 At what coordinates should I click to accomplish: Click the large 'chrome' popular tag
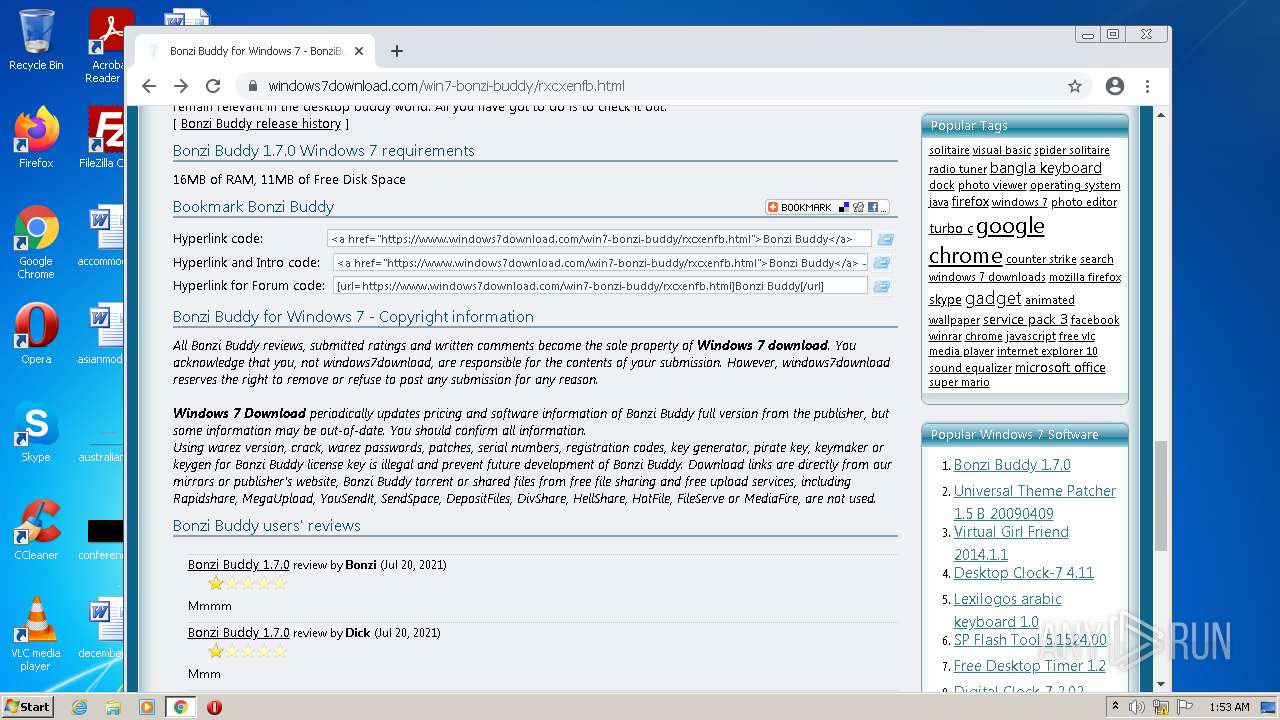[965, 256]
